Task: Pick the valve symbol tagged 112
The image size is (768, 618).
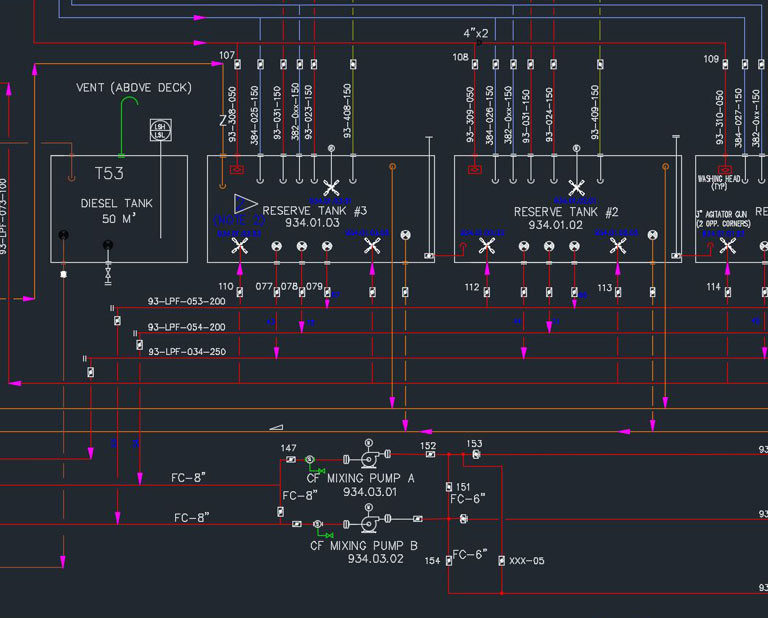Action: (486, 292)
